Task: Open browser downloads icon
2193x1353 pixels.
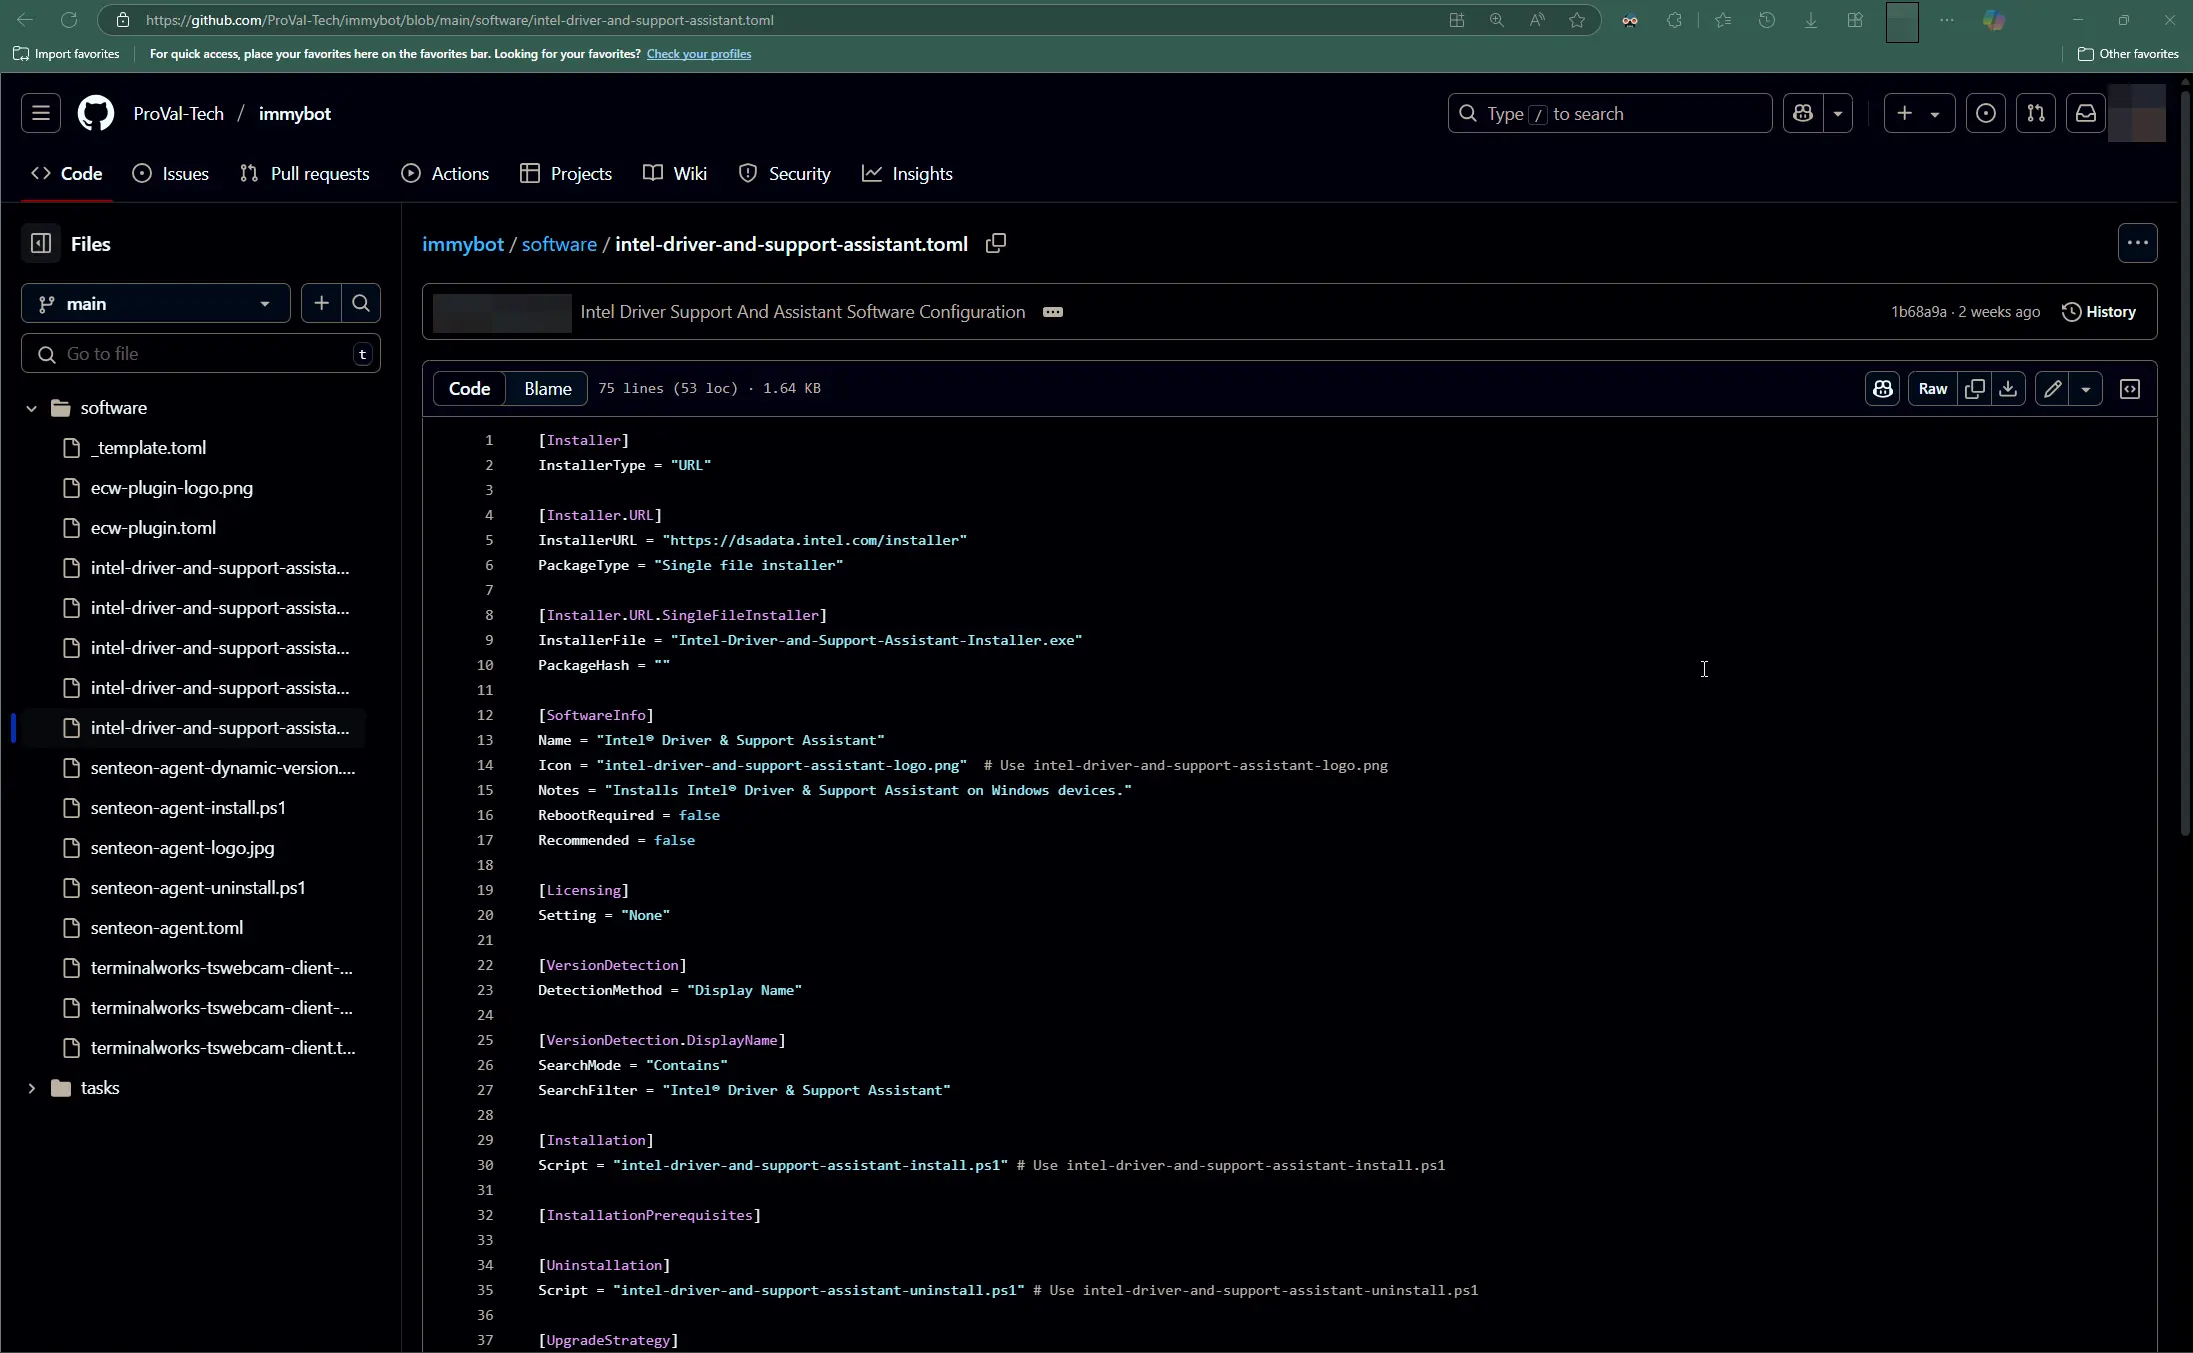Action: [x=1811, y=20]
